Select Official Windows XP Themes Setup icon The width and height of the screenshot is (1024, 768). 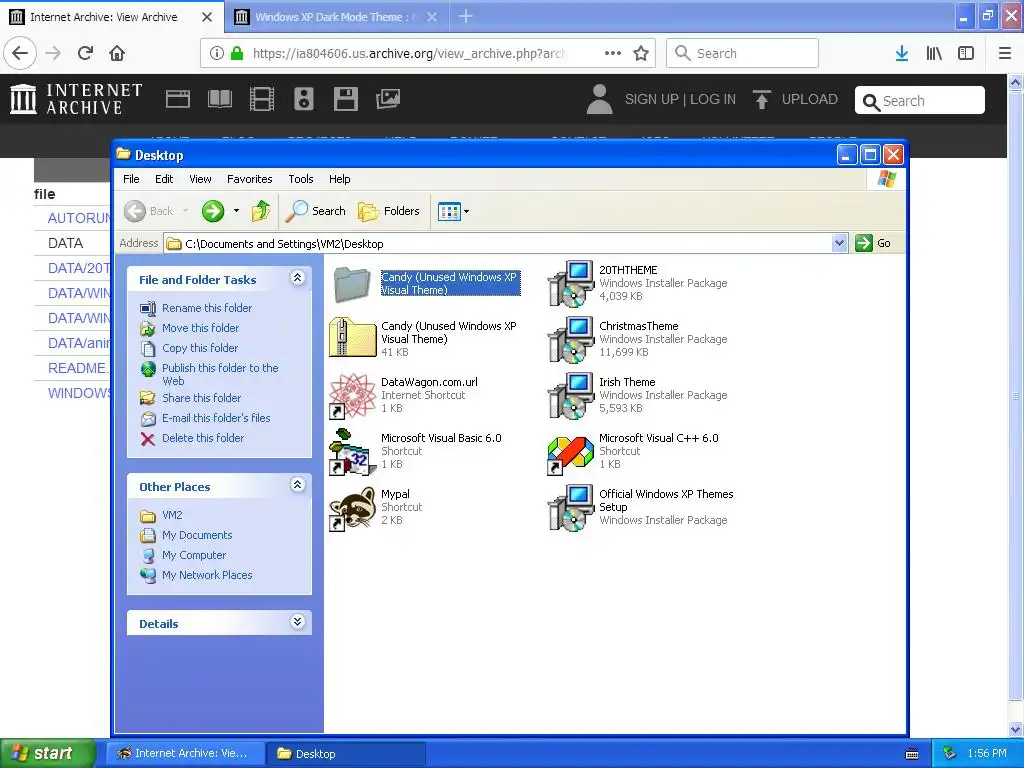570,508
